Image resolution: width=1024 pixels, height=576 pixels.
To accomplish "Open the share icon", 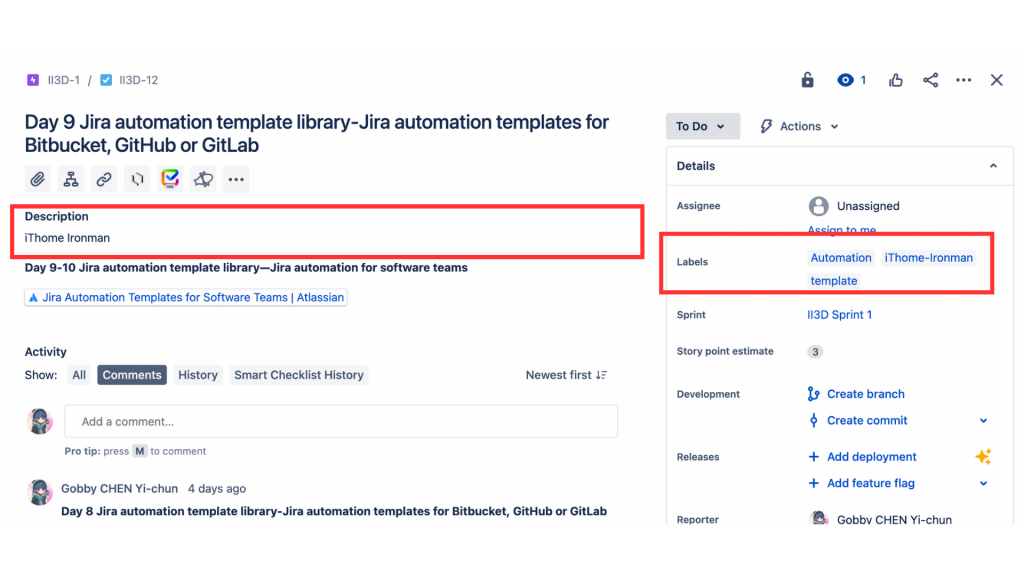I will 930,80.
